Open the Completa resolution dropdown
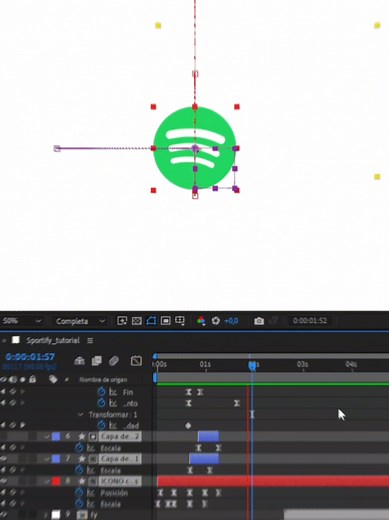This screenshot has height=520, width=389. click(x=80, y=321)
